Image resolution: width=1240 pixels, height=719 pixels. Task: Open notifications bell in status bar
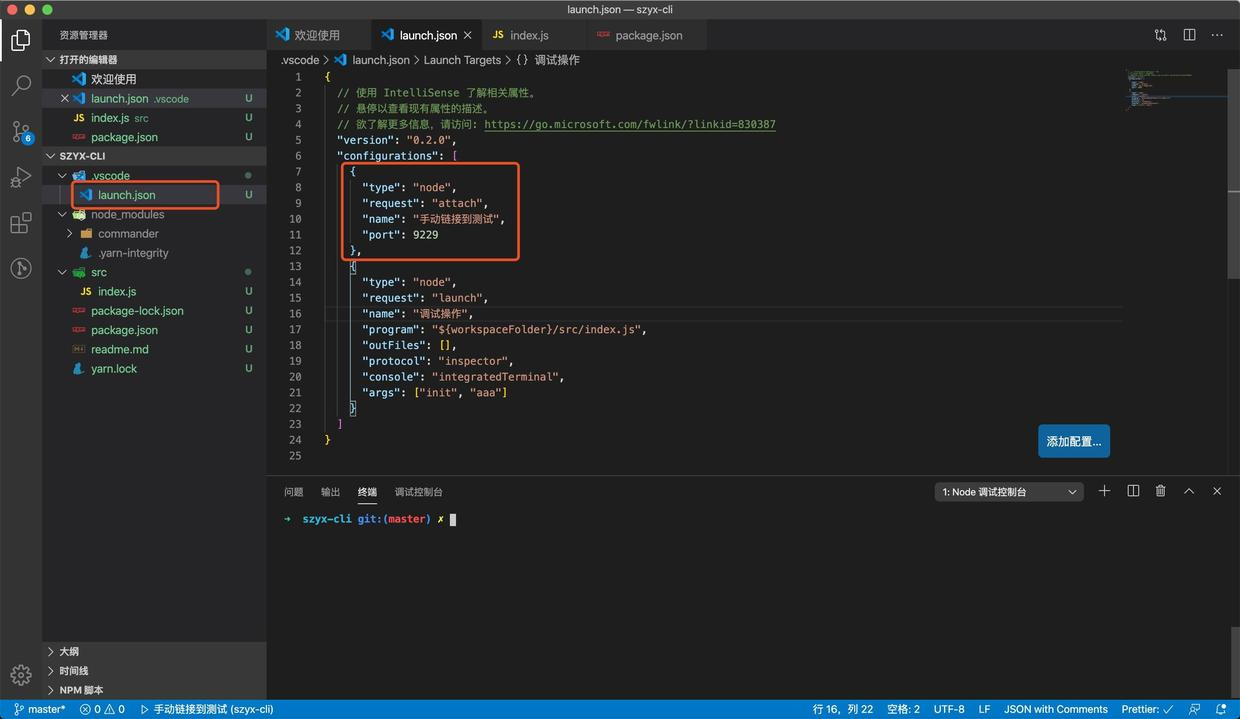click(x=1221, y=709)
